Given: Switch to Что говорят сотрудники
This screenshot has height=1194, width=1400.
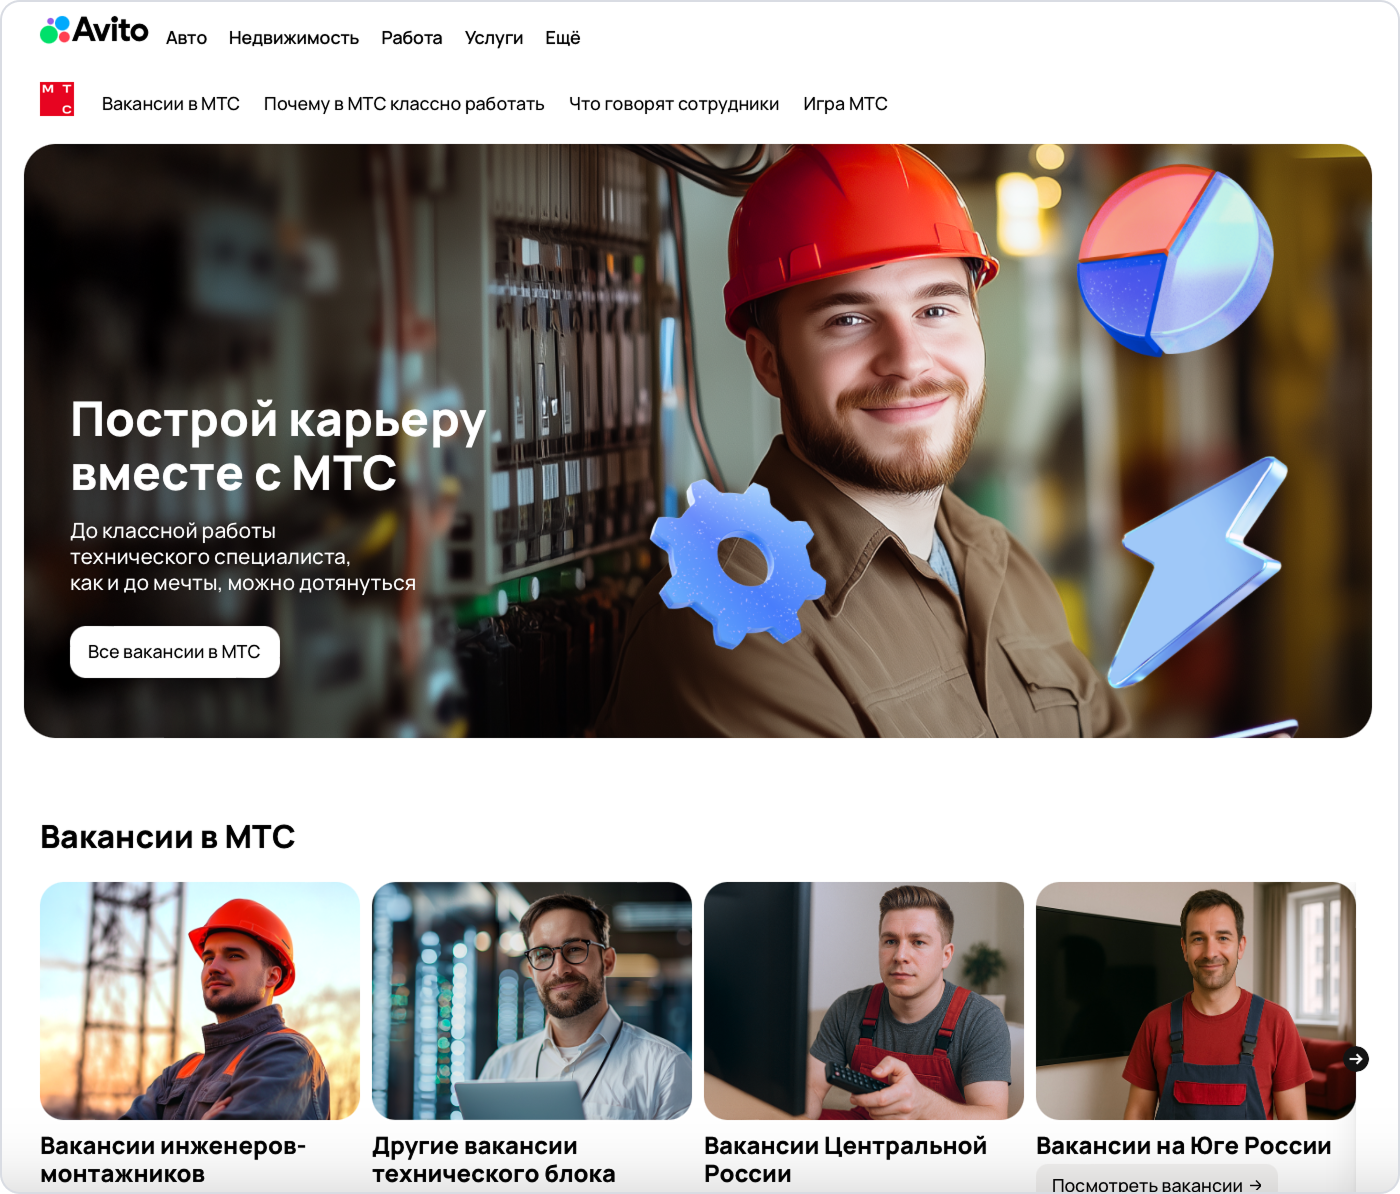Looking at the screenshot, I should point(674,104).
